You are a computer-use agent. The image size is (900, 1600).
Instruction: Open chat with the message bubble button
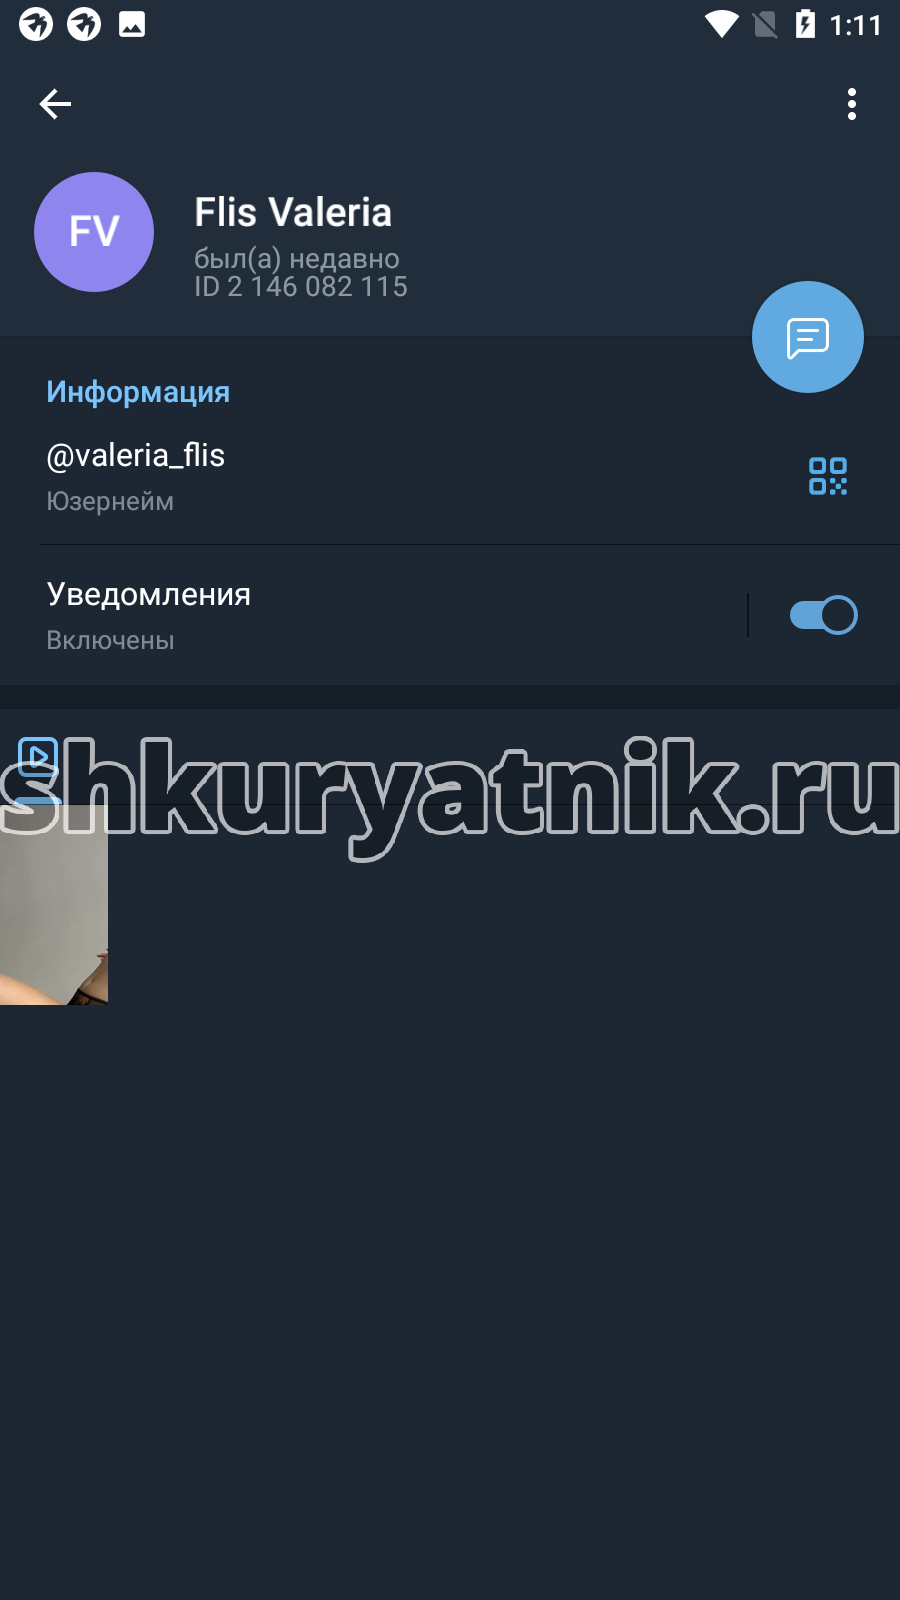(808, 337)
